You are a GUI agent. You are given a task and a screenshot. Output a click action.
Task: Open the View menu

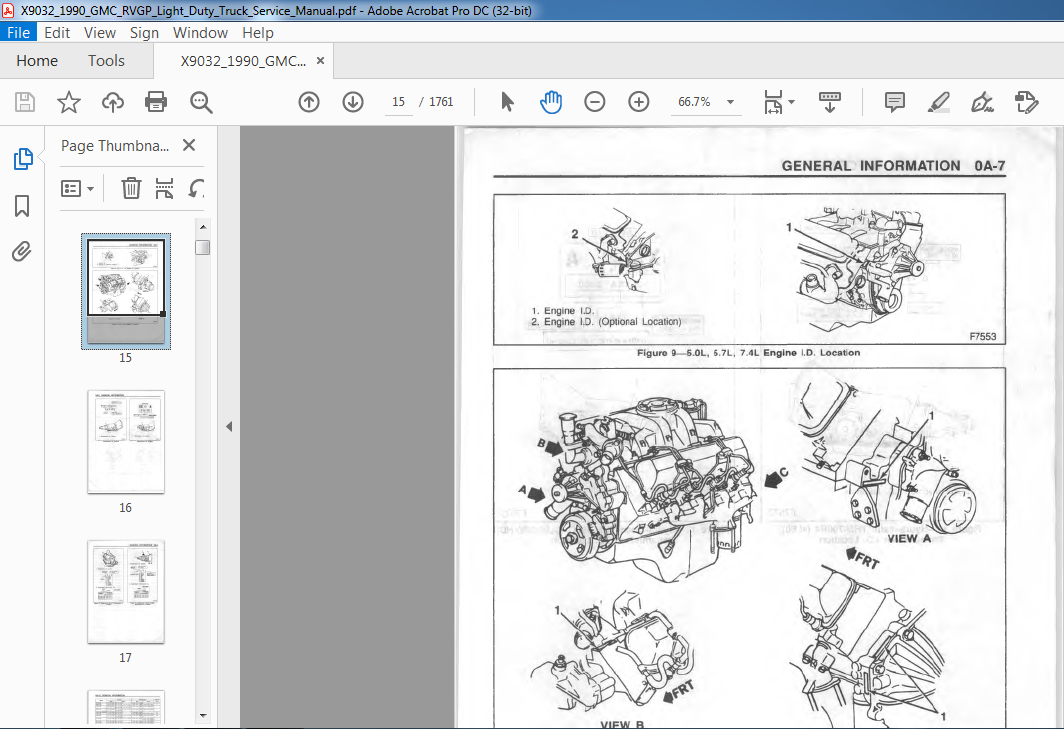tap(100, 33)
